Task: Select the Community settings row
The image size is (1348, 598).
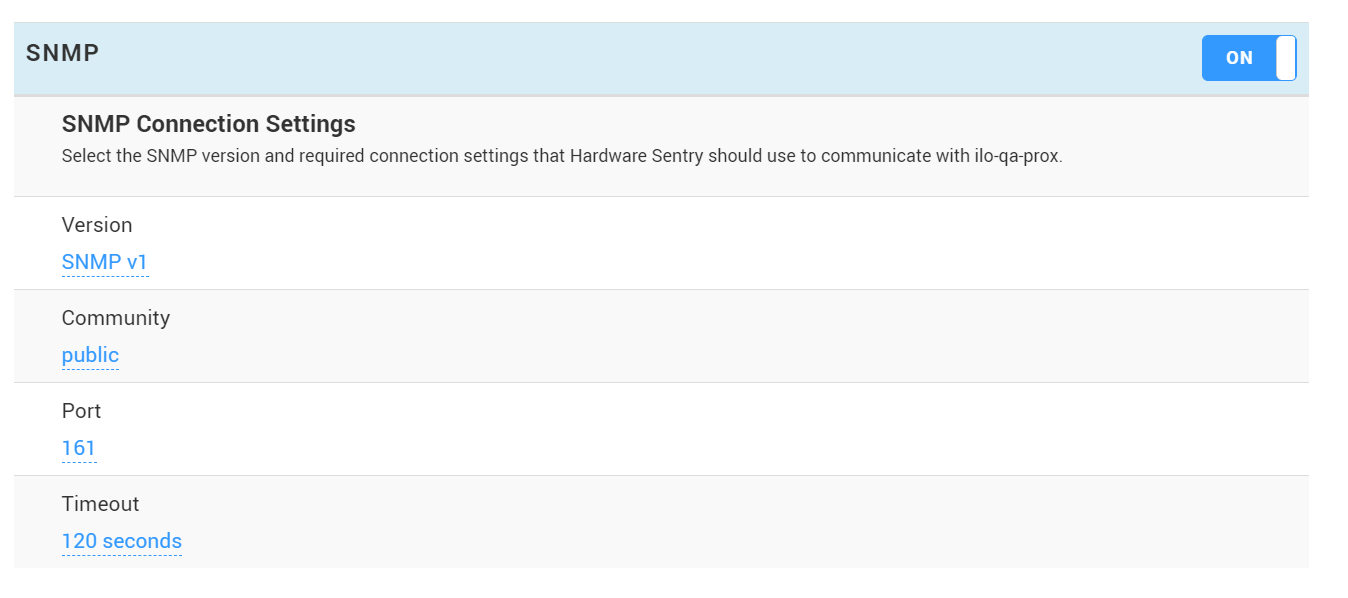Action: [400, 336]
